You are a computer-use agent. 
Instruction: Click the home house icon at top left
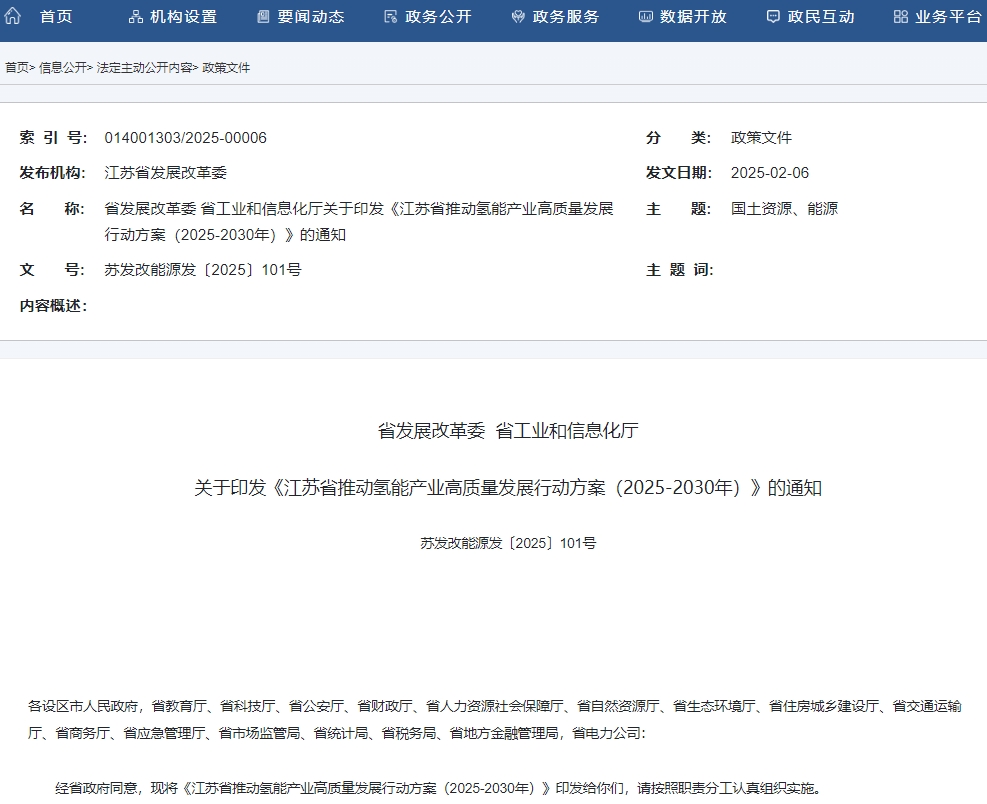[x=10, y=15]
